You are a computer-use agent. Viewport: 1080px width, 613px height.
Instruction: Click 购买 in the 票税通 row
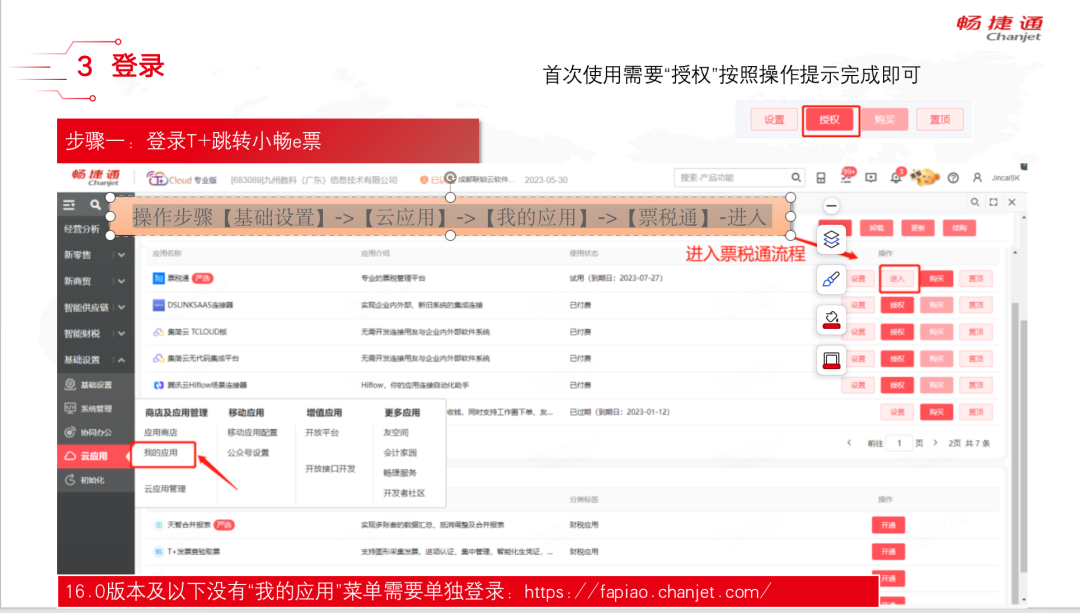(x=936, y=279)
